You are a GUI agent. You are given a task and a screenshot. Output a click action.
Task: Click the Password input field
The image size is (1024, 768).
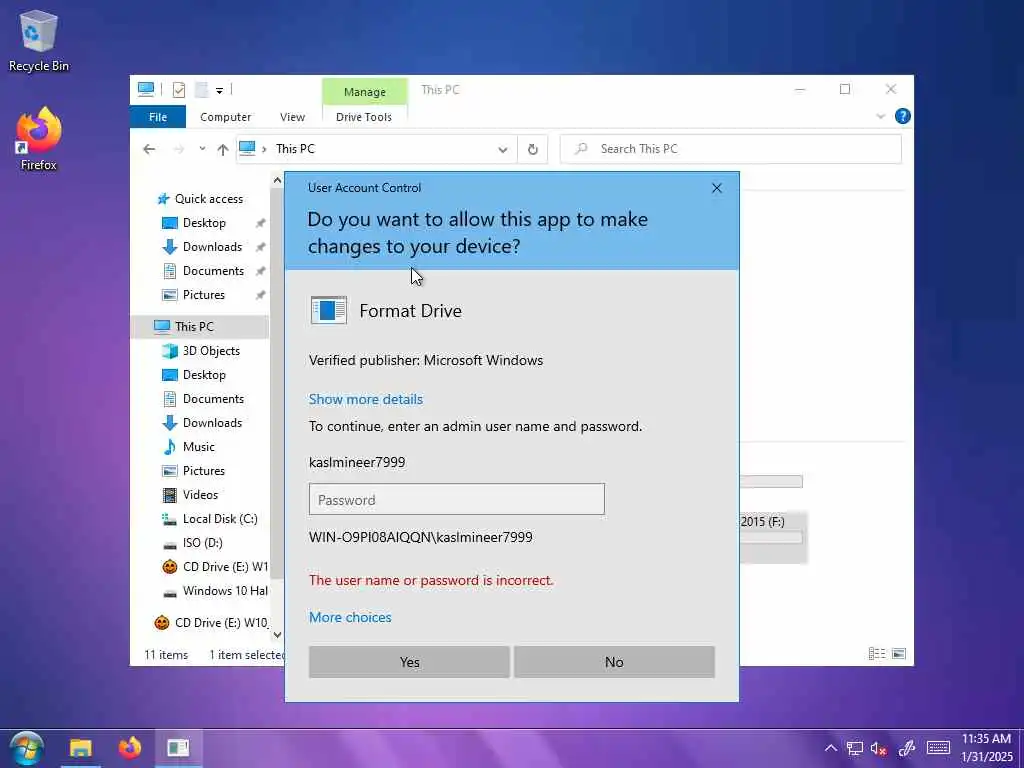[456, 499]
